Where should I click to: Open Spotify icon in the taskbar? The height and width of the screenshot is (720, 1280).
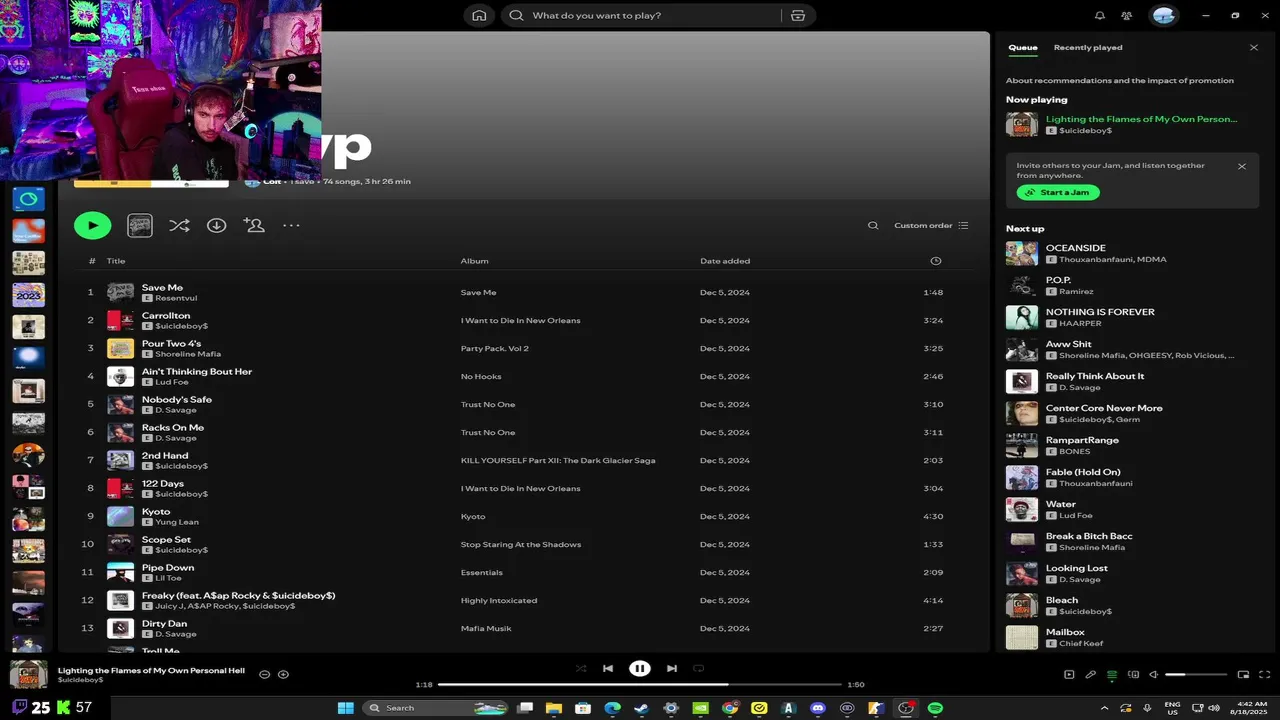936,708
